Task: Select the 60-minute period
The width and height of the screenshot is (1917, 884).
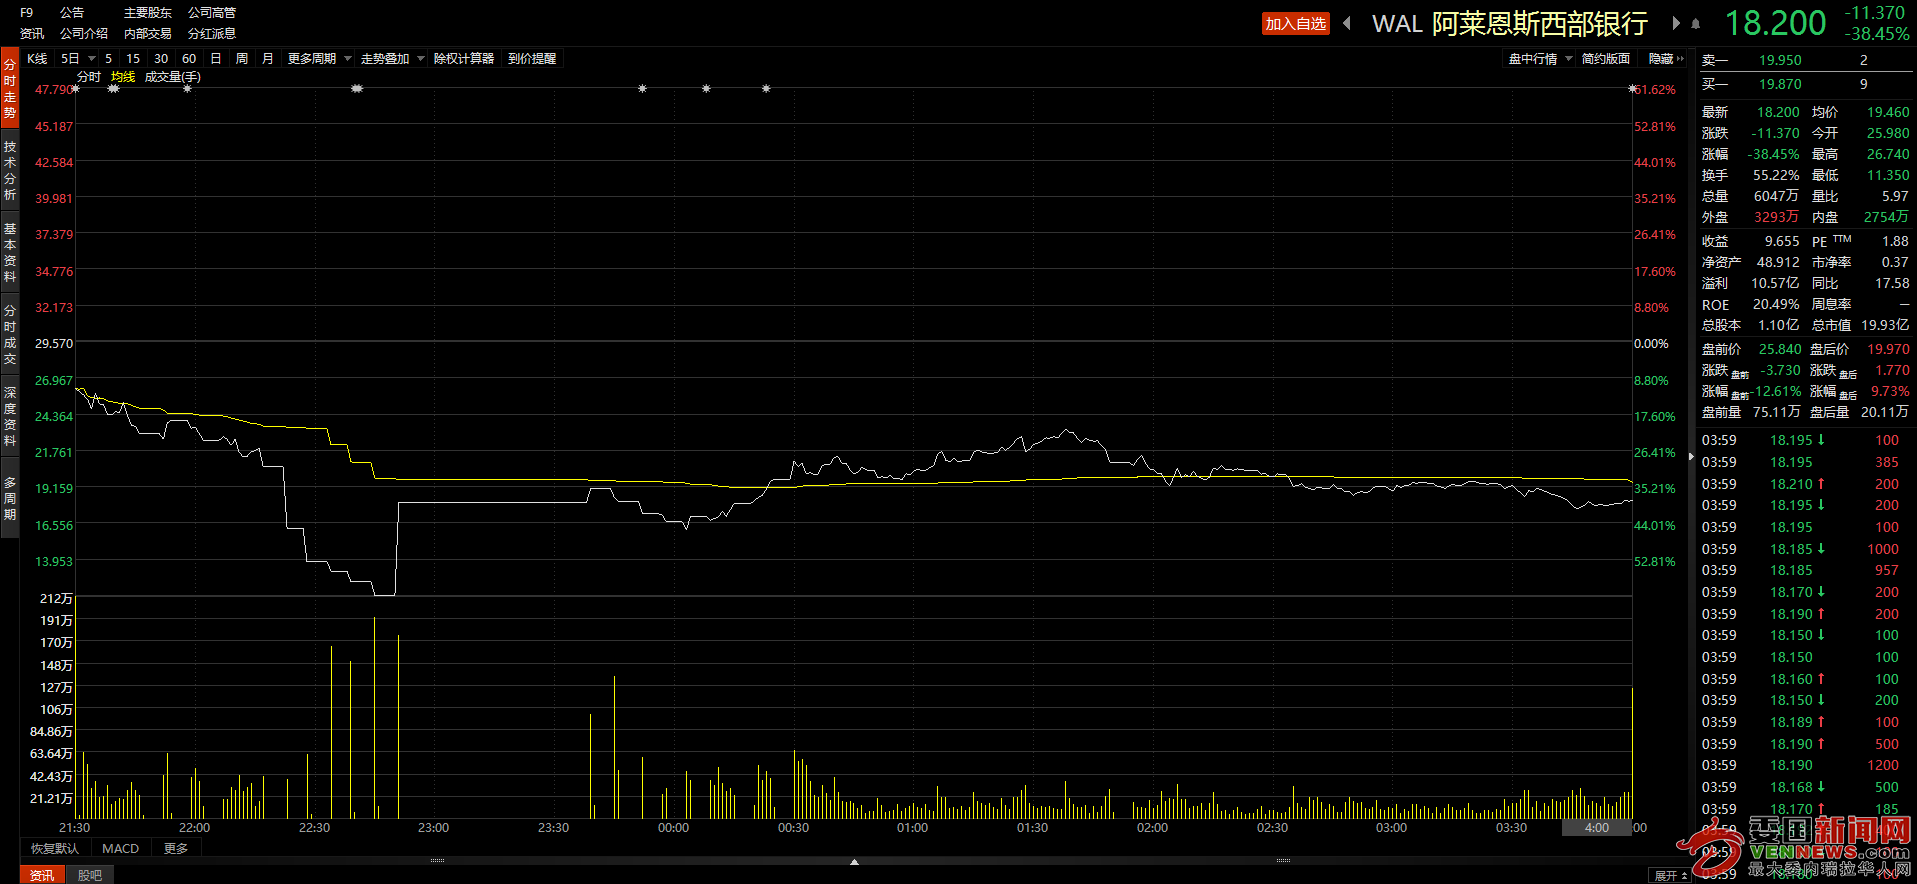Action: [189, 59]
